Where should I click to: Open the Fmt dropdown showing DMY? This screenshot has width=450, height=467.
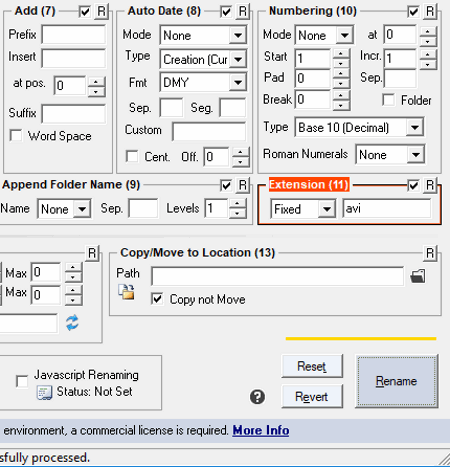click(203, 82)
